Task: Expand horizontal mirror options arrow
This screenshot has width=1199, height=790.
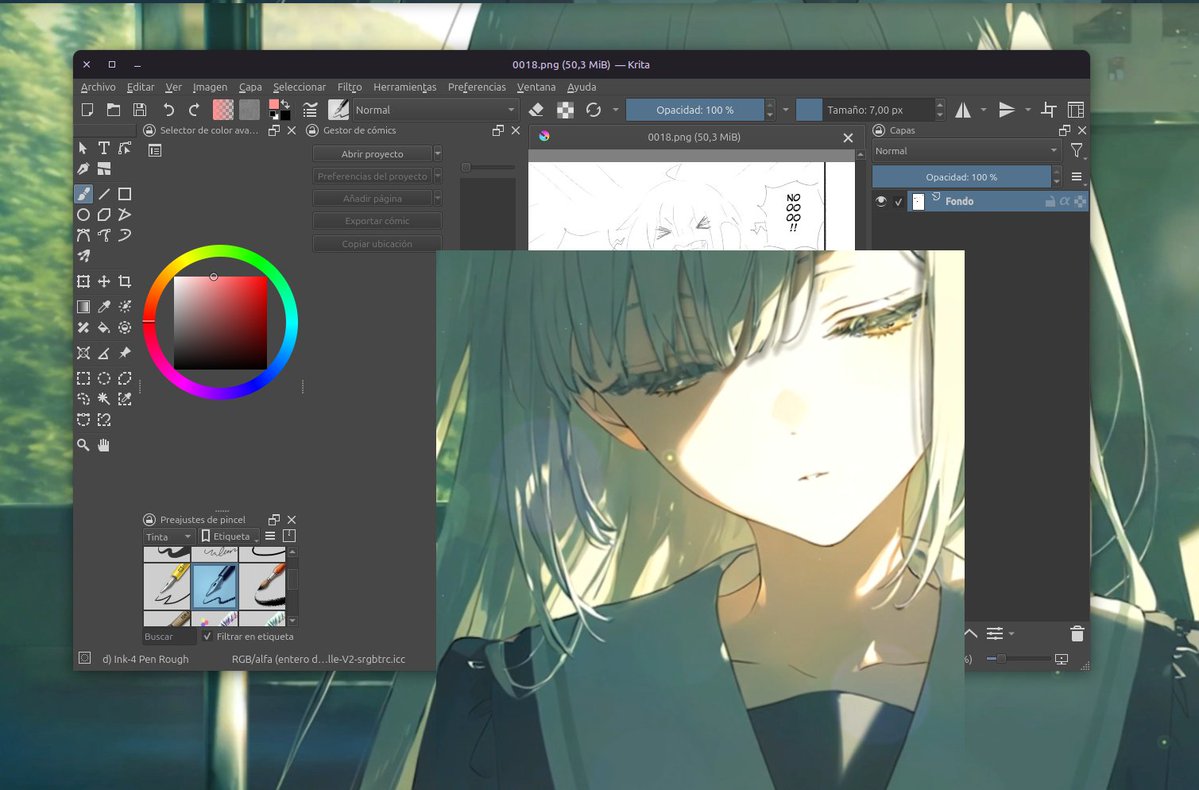Action: 983,110
